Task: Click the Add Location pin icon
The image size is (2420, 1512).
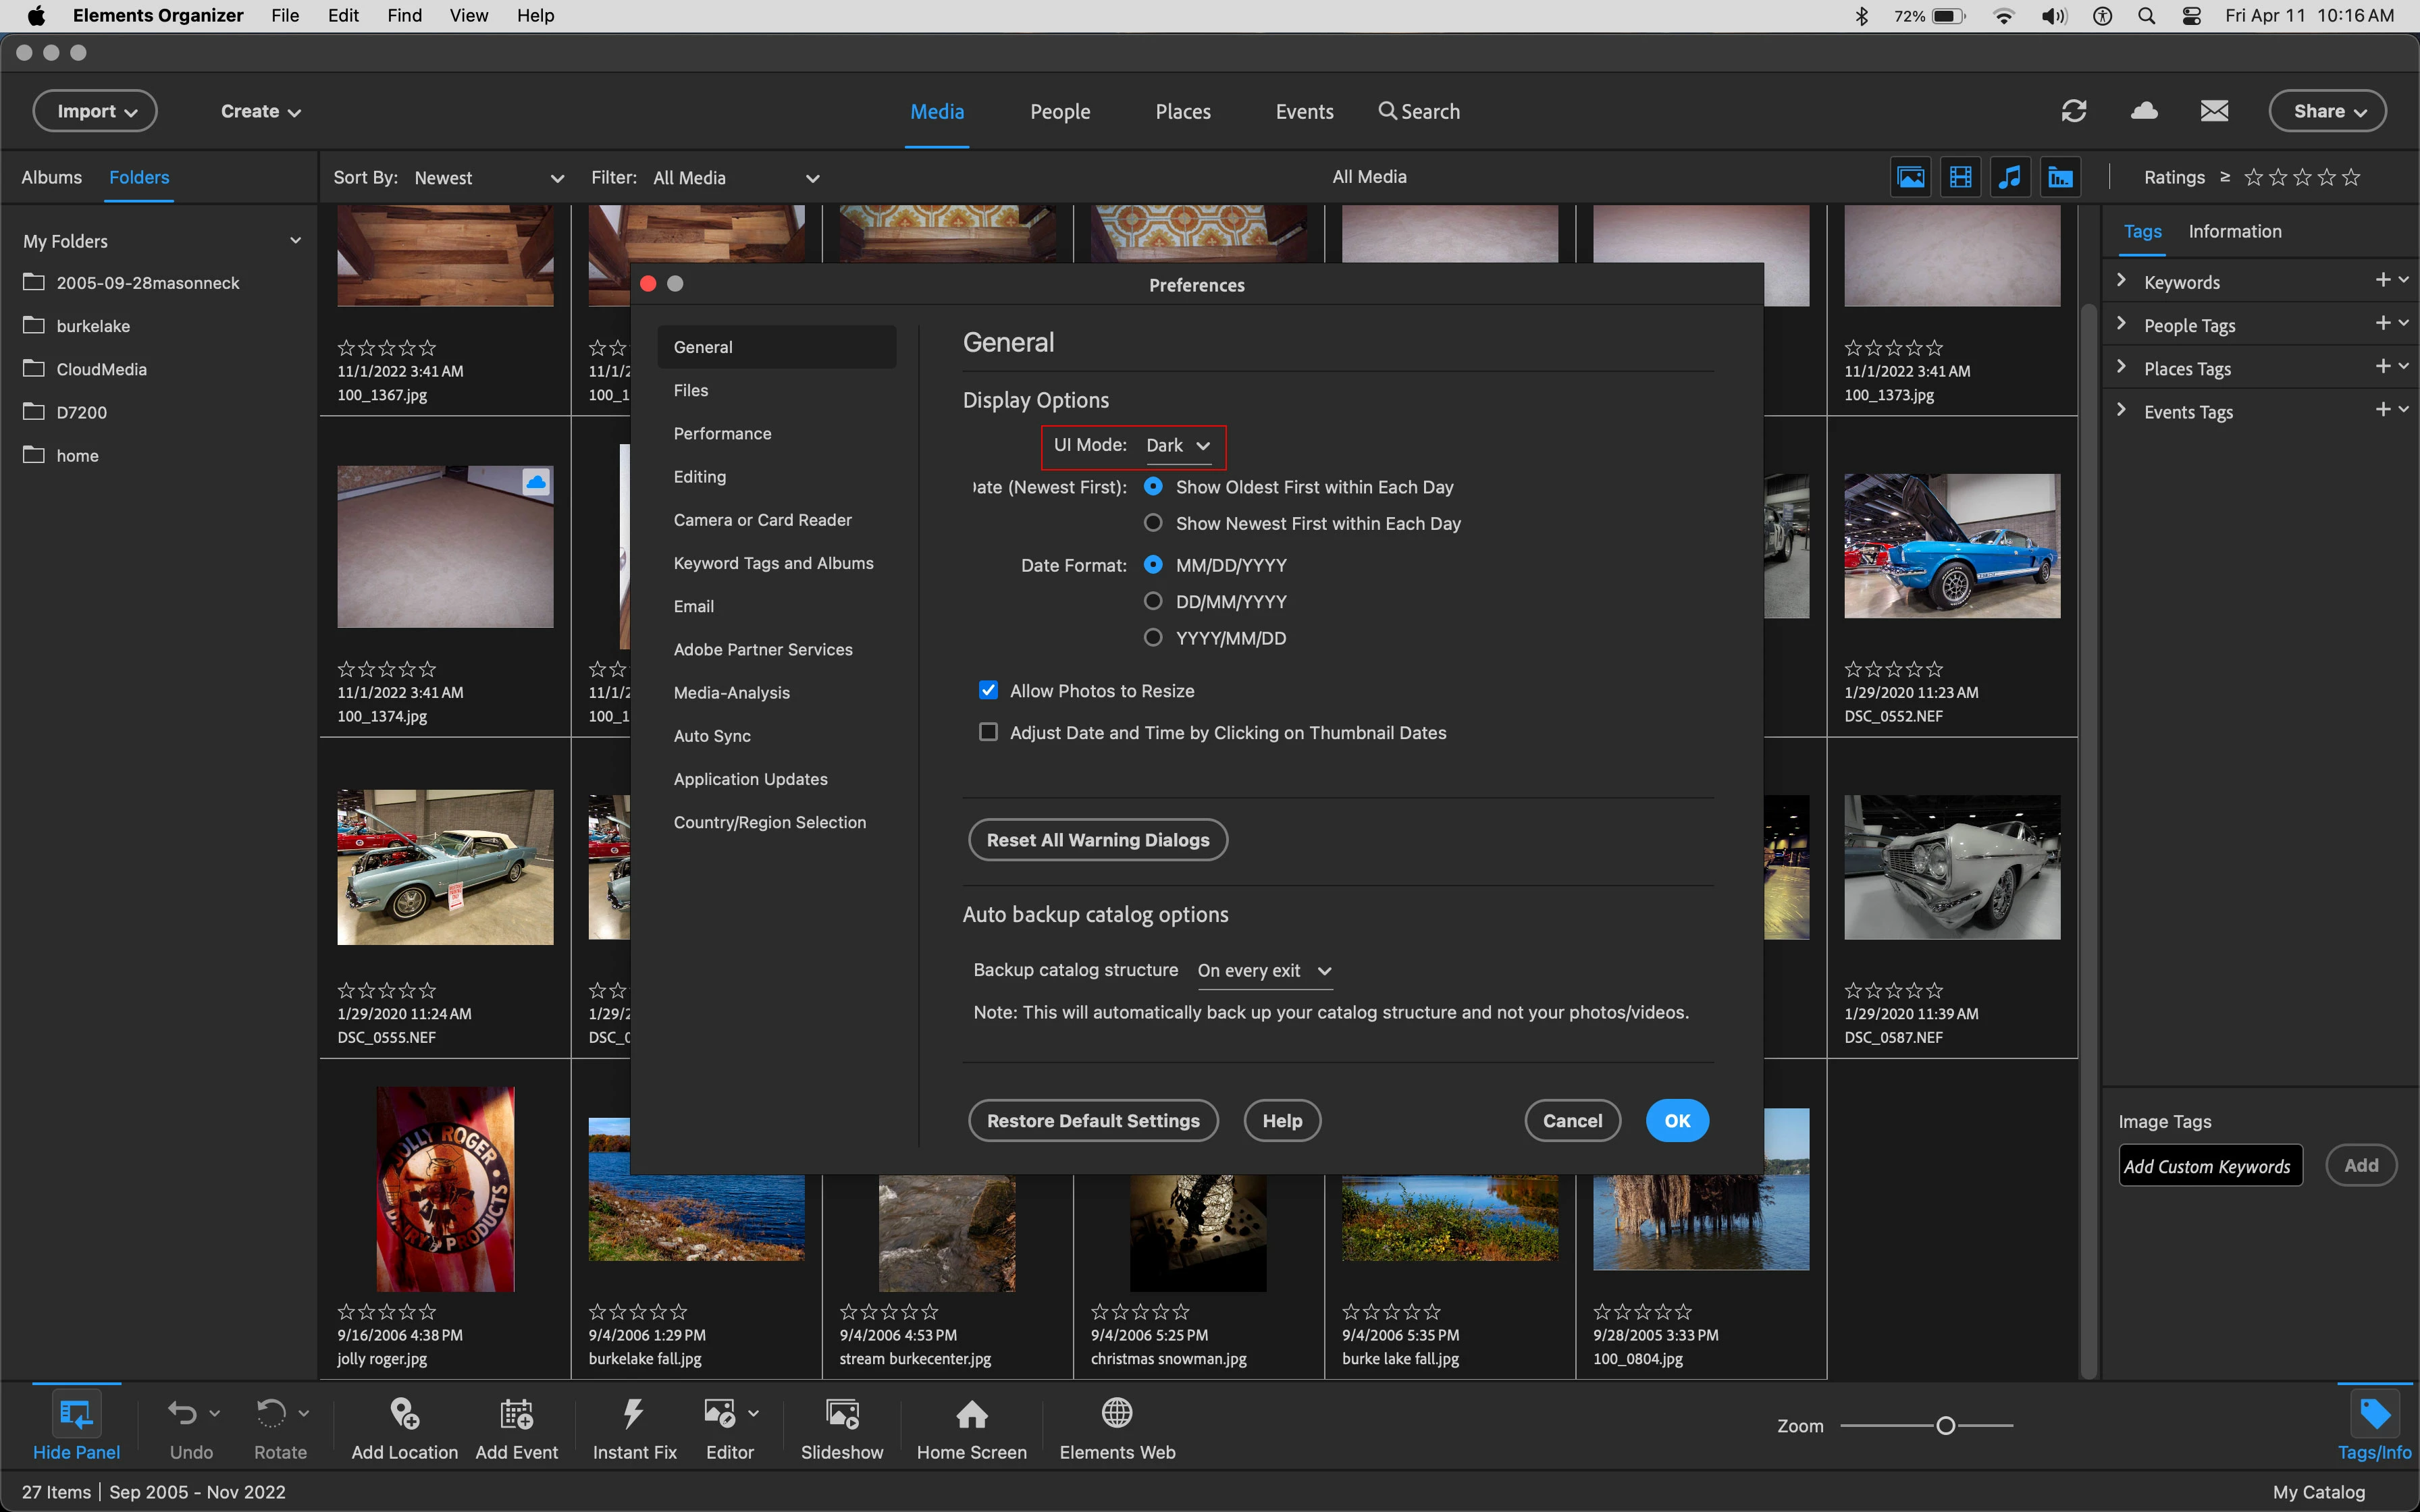Action: point(404,1414)
